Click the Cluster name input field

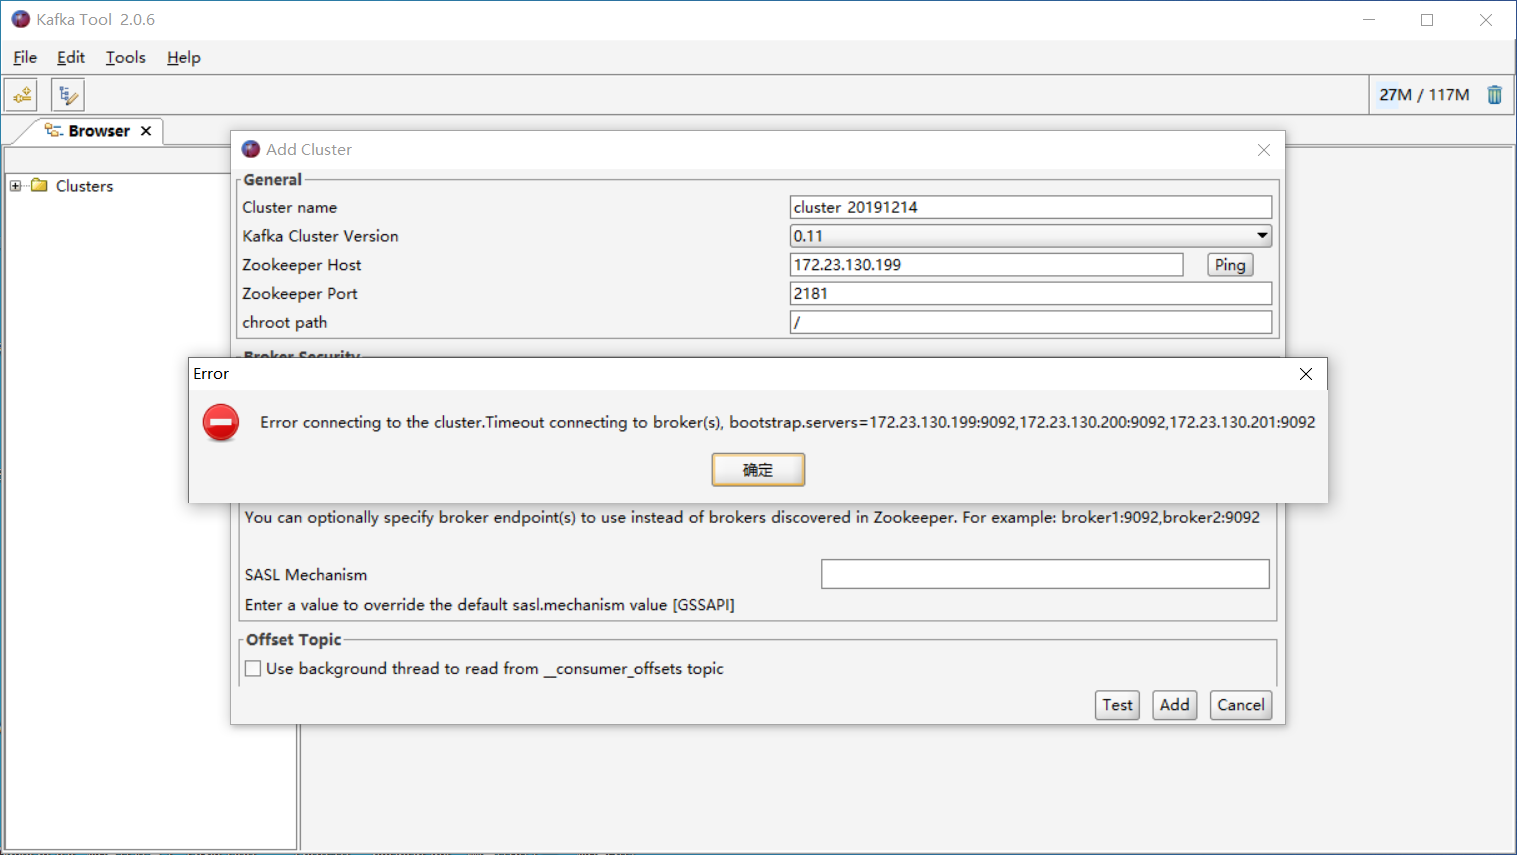click(x=1031, y=207)
